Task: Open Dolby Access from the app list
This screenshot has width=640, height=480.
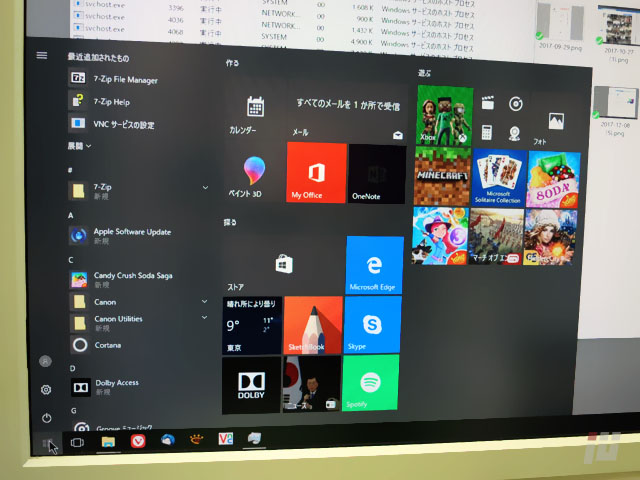Action: [x=105, y=387]
